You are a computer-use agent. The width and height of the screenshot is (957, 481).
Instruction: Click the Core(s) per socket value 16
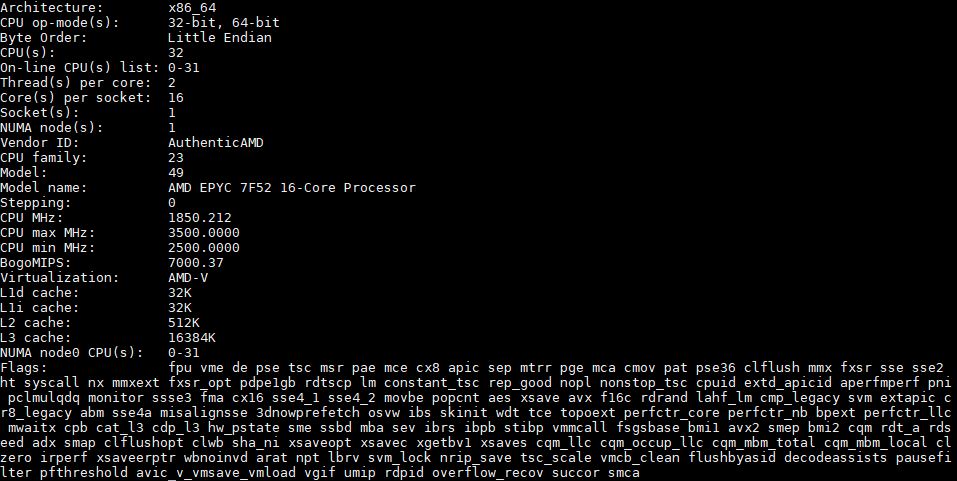176,97
